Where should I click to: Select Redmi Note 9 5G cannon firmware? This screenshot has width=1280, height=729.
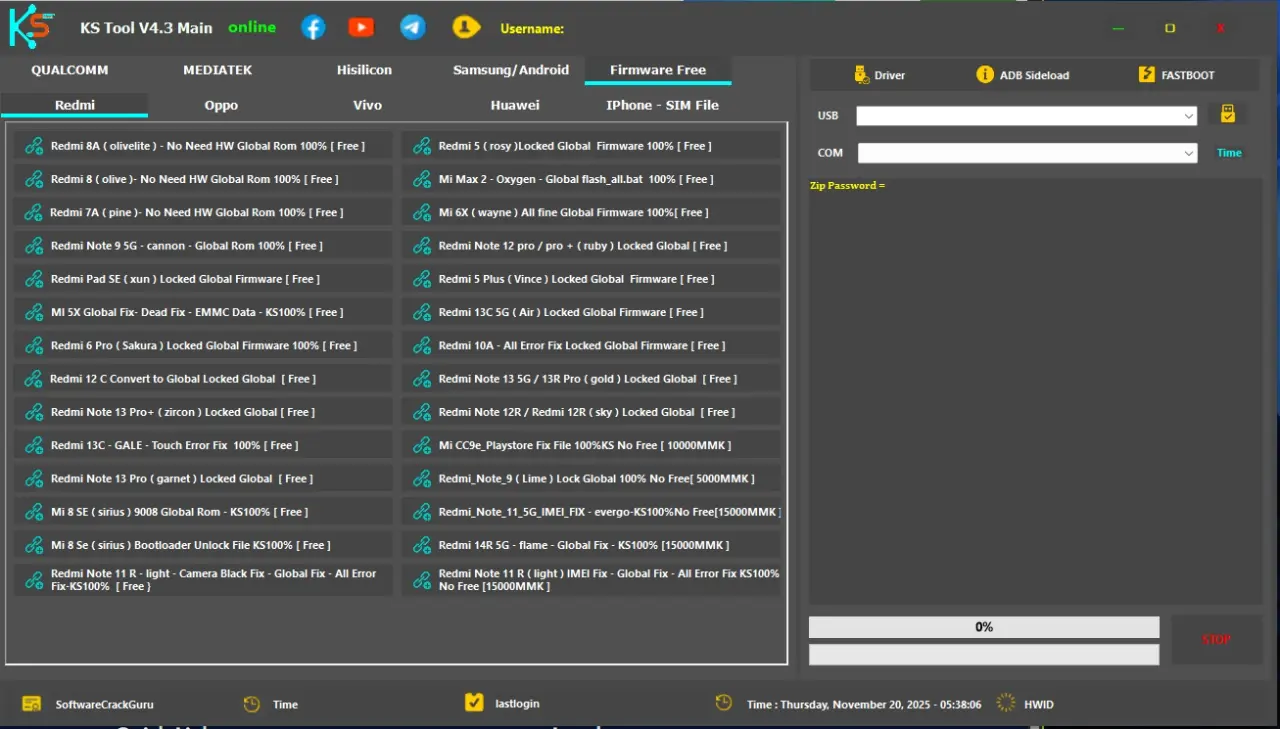203,246
